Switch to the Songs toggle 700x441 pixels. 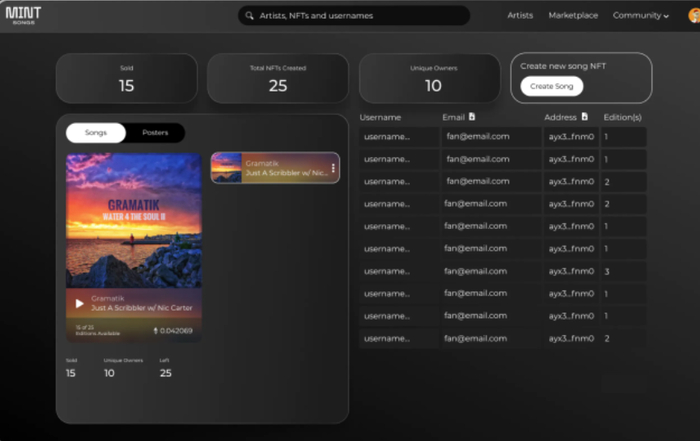[96, 133]
